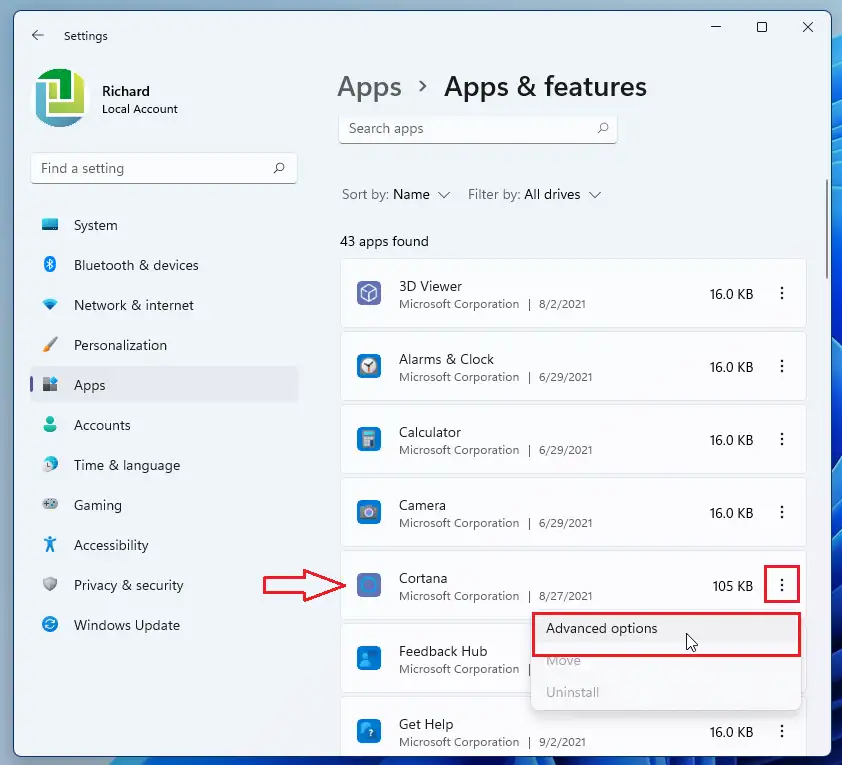Image resolution: width=842 pixels, height=765 pixels.
Task: Open more options for 3D Viewer
Action: pos(782,293)
